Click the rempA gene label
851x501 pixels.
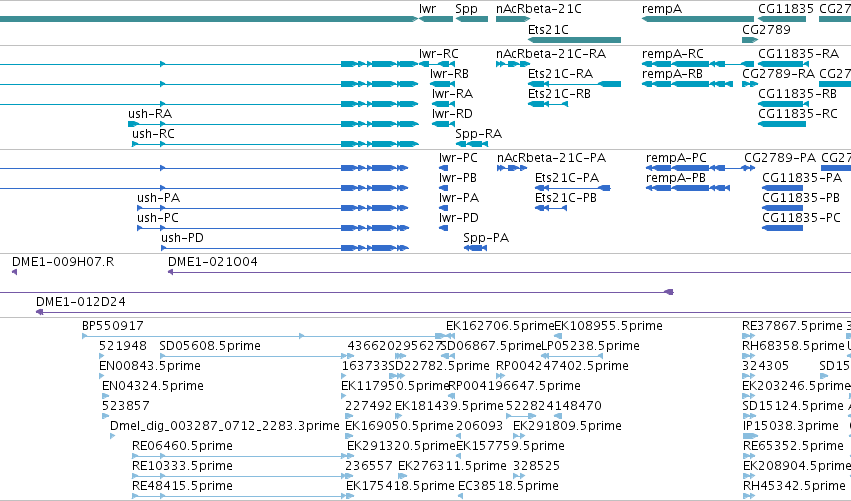pyautogui.click(x=662, y=9)
